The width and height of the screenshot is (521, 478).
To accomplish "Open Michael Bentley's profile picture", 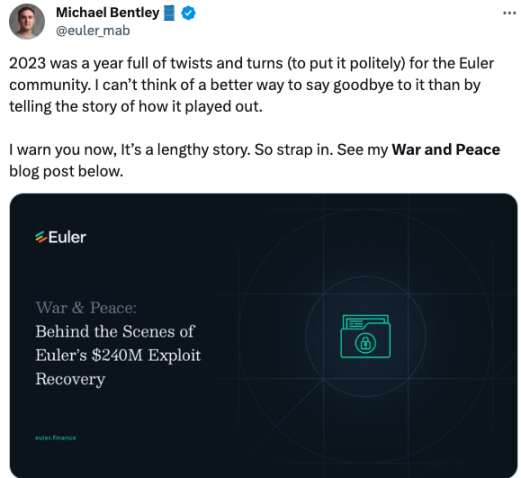I will [x=27, y=21].
